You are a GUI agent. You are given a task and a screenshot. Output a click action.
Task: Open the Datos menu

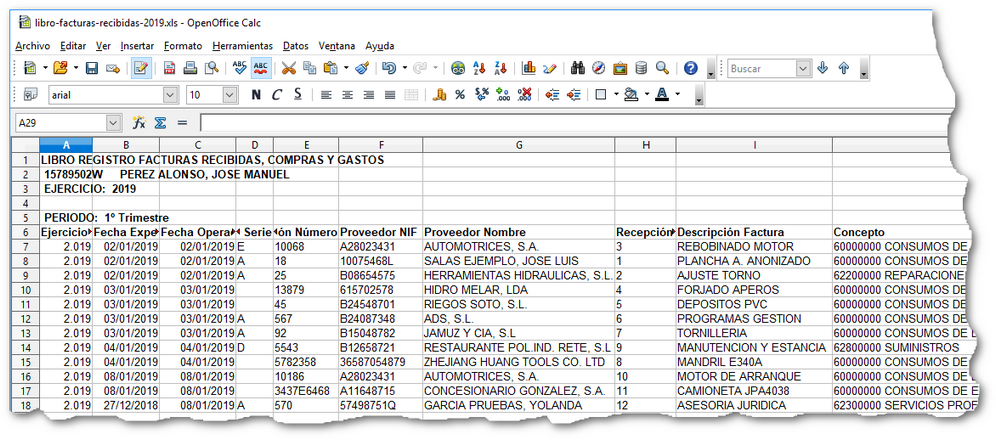pyautogui.click(x=295, y=46)
